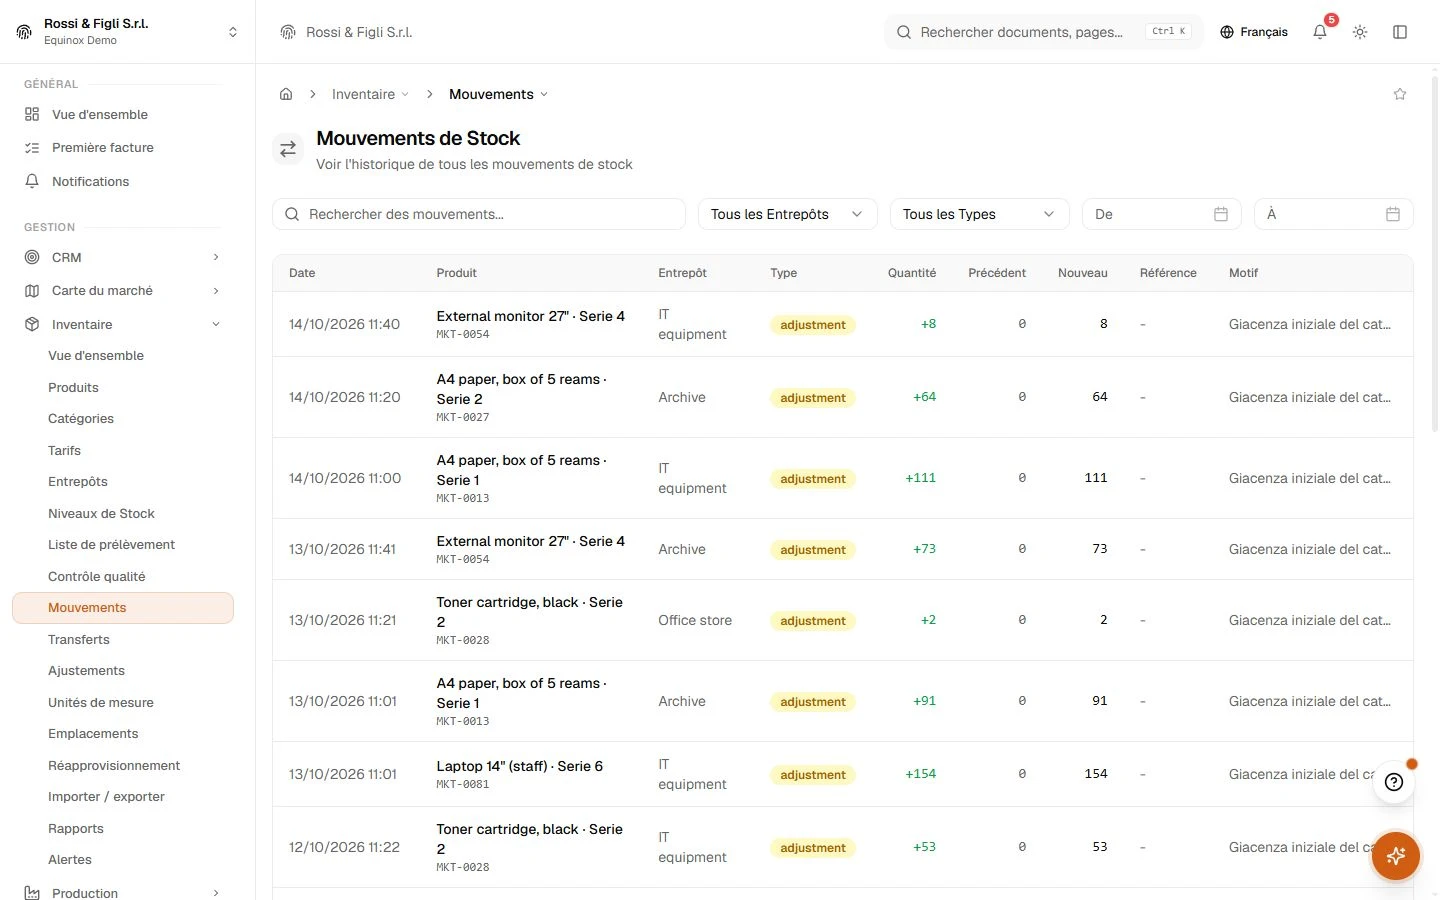Viewport: 1440px width, 900px height.
Task: Click the globe language icon
Action: [1227, 32]
